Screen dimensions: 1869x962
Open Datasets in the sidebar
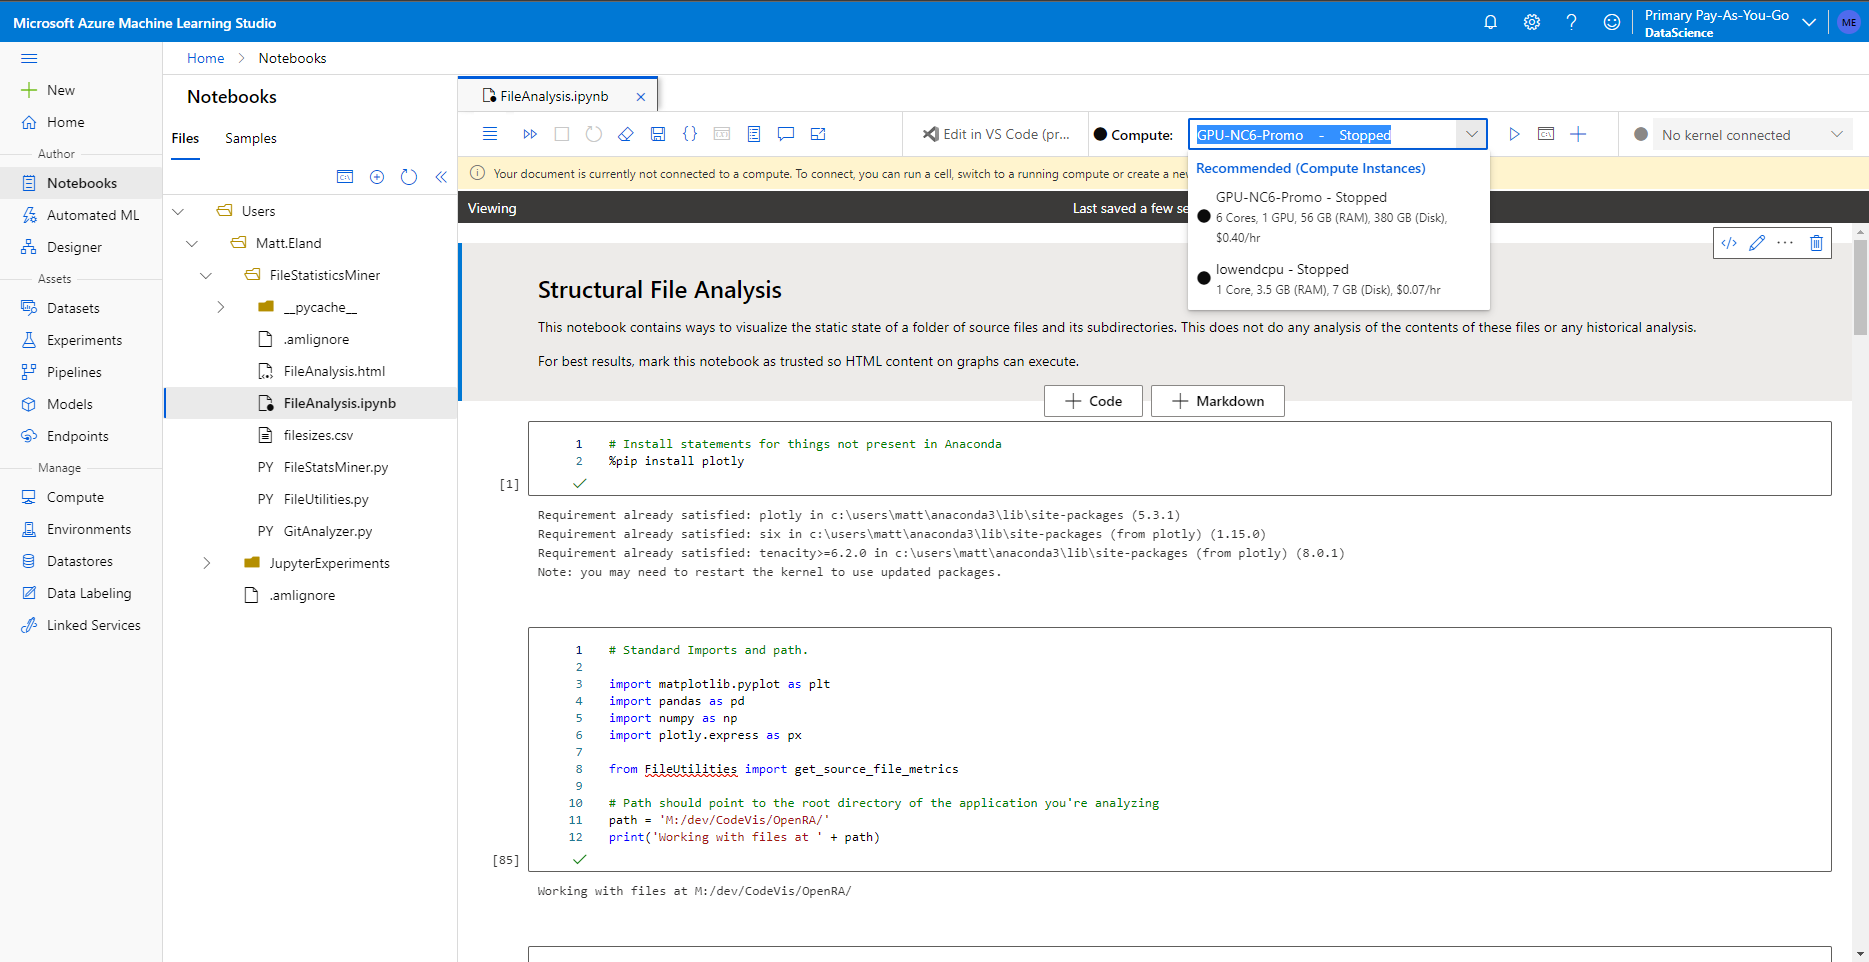pos(81,308)
